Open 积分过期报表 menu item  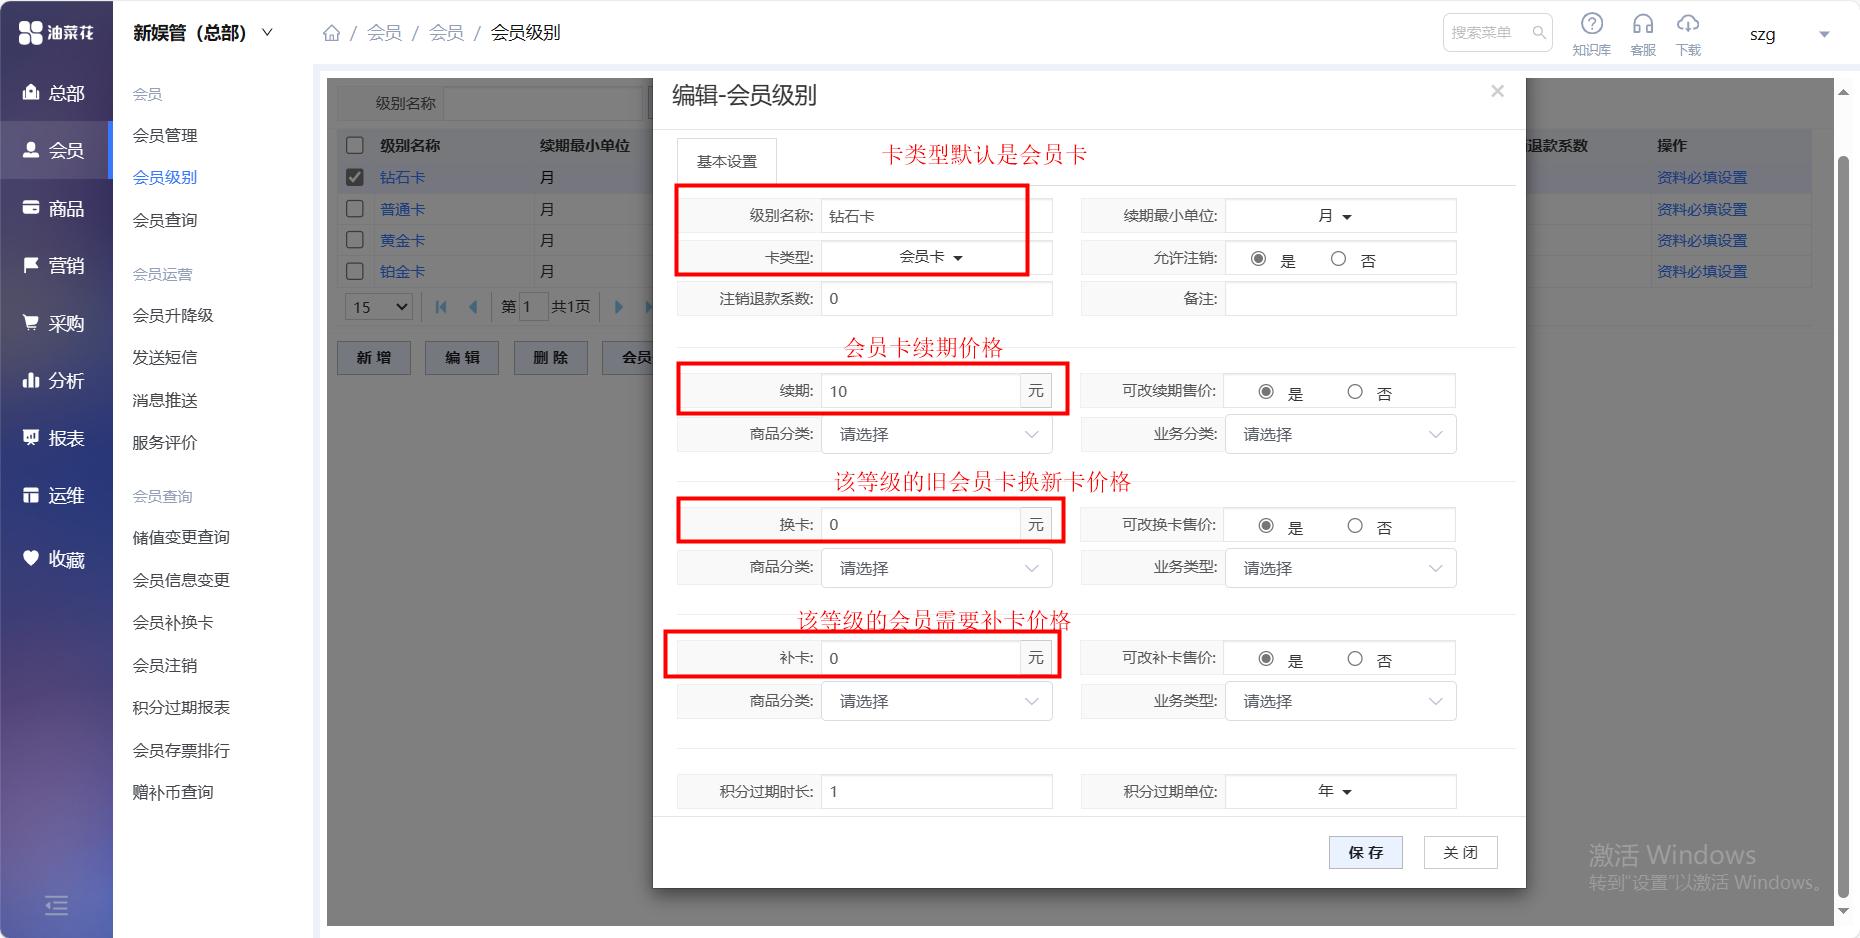(x=181, y=707)
